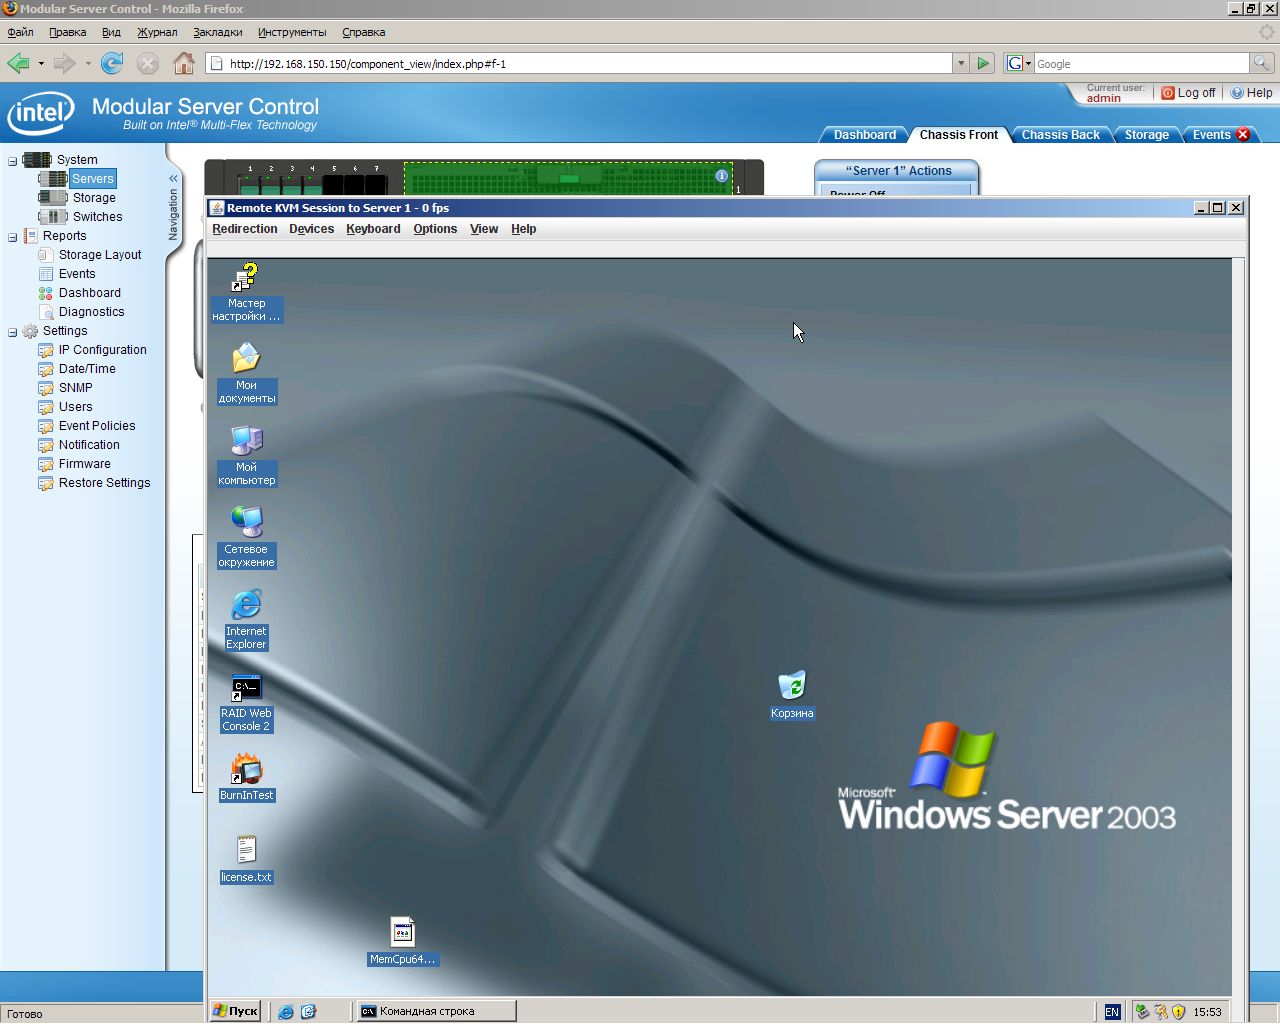Click the RAID Web Console 2 shortcut
This screenshot has height=1024, width=1280.
[x=246, y=689]
